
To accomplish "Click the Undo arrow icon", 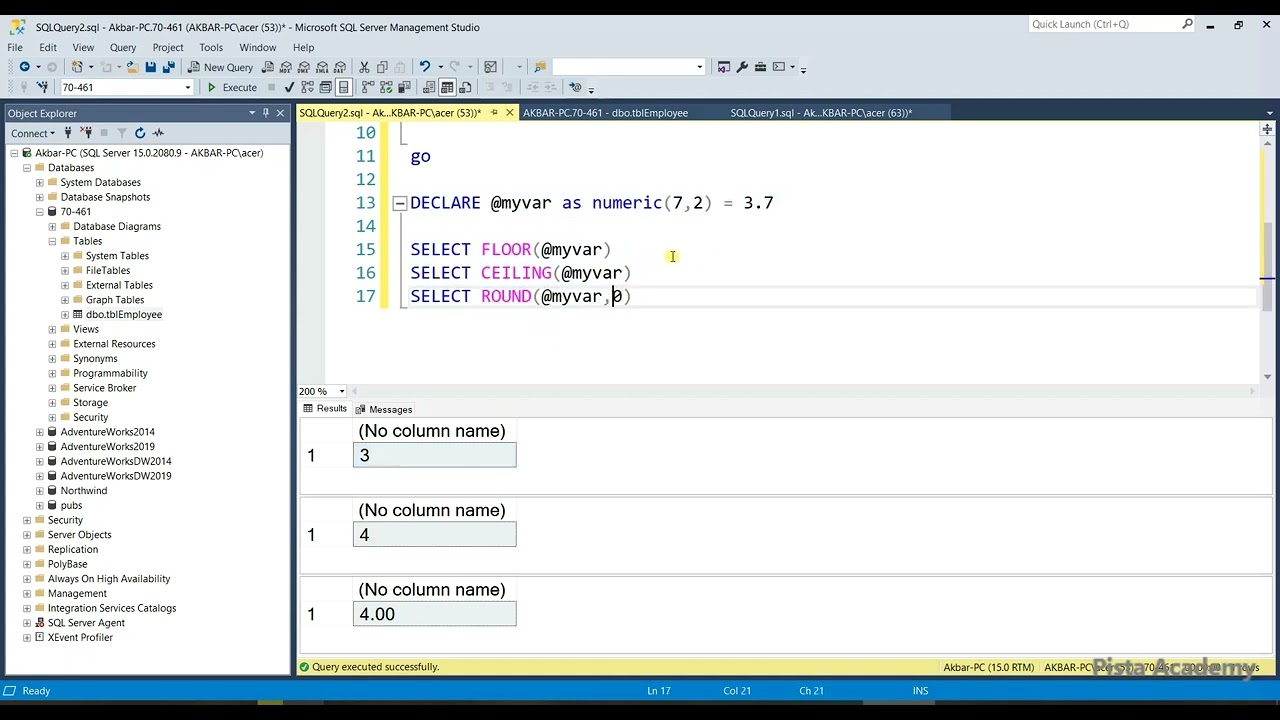I will tap(424, 67).
